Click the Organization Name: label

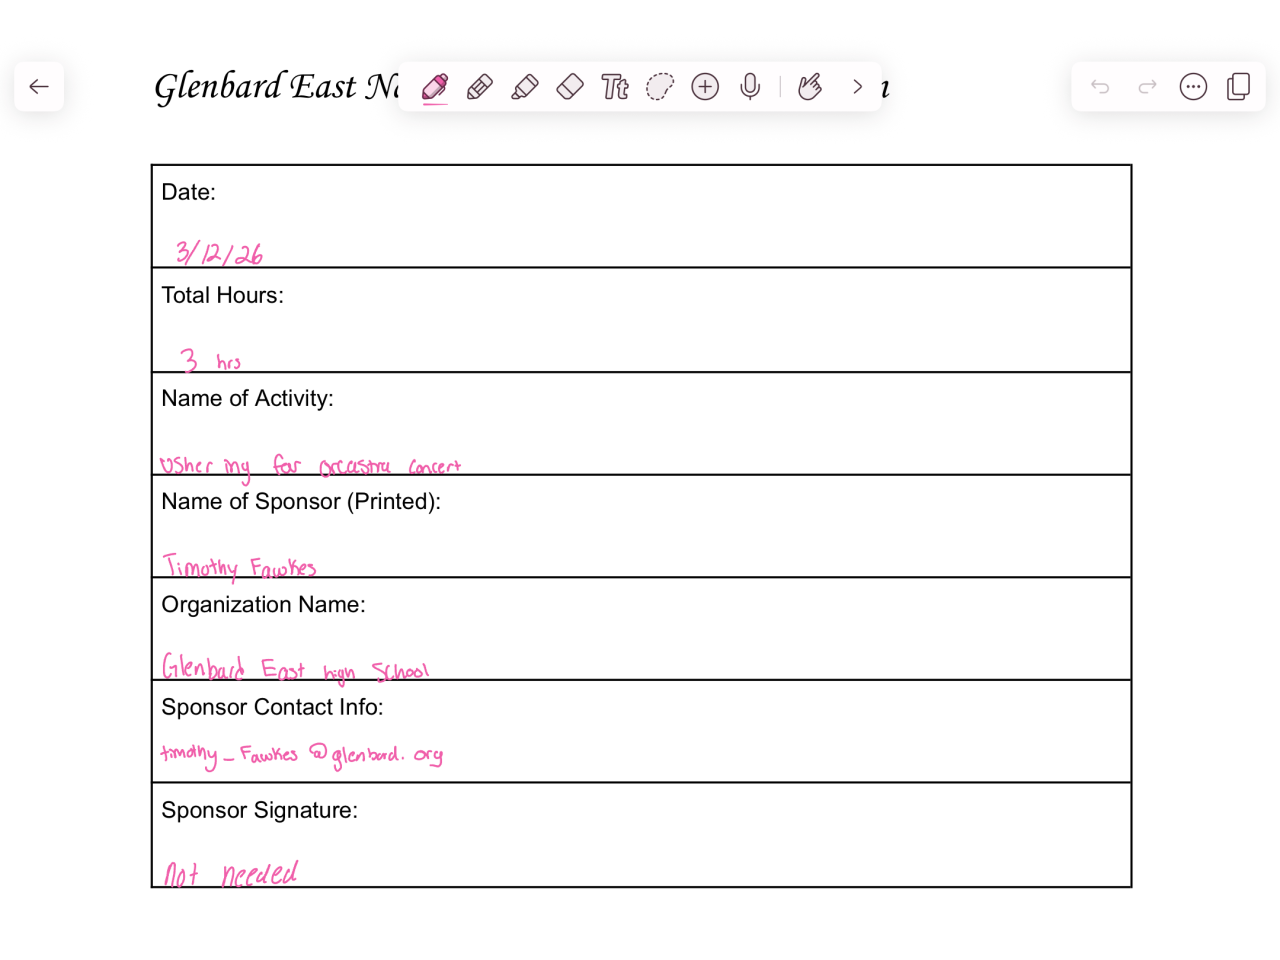coord(263,604)
